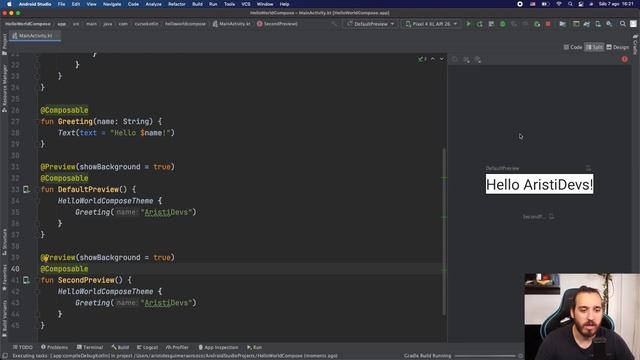Open the Build tool window at bottom

pyautogui.click(x=120, y=347)
